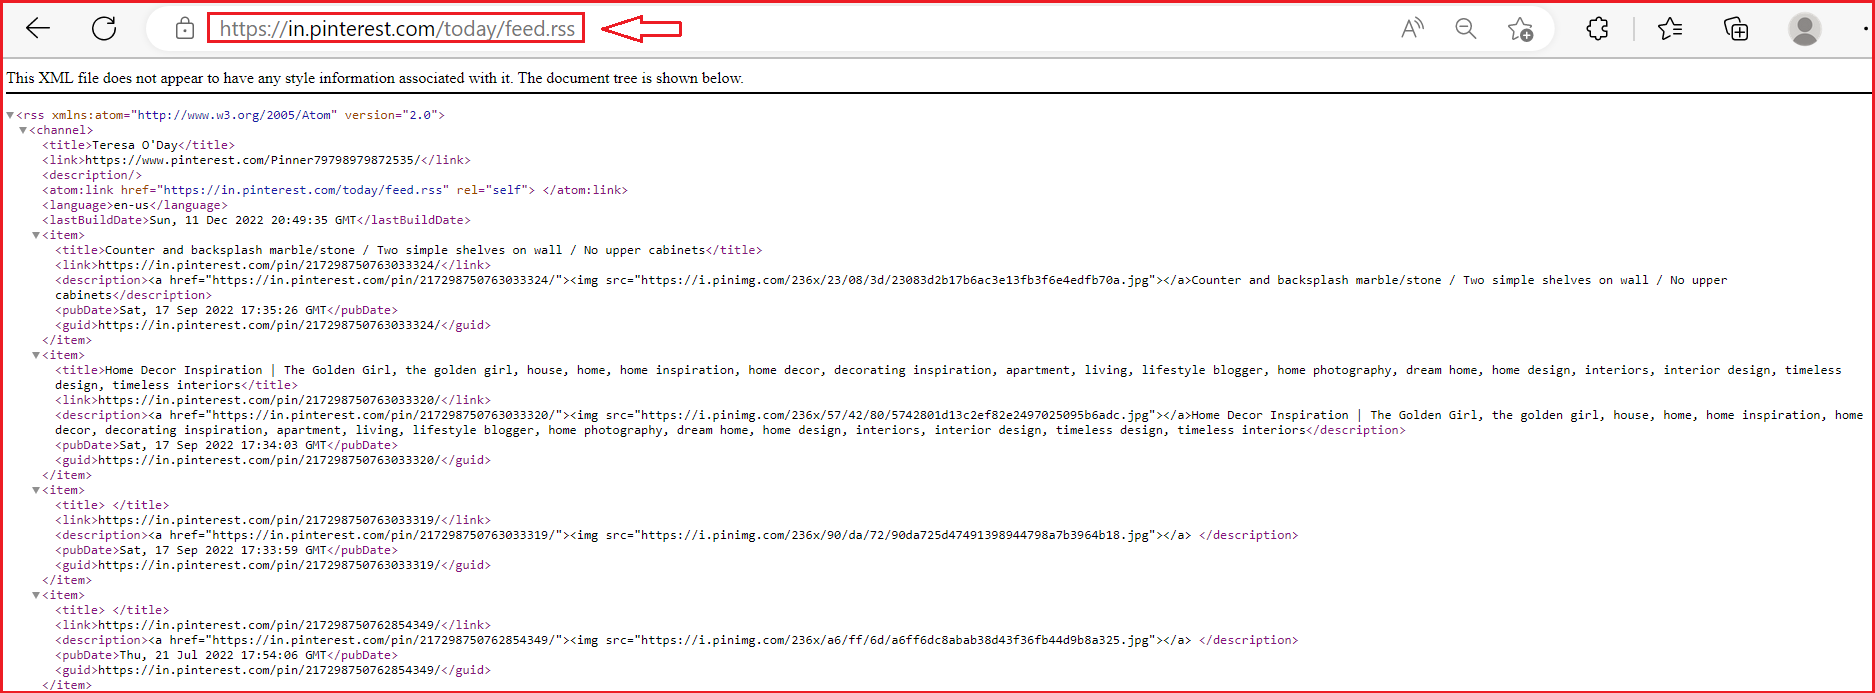
Task: Collapse the Home Decor Inspiration item node
Action: tap(36, 356)
